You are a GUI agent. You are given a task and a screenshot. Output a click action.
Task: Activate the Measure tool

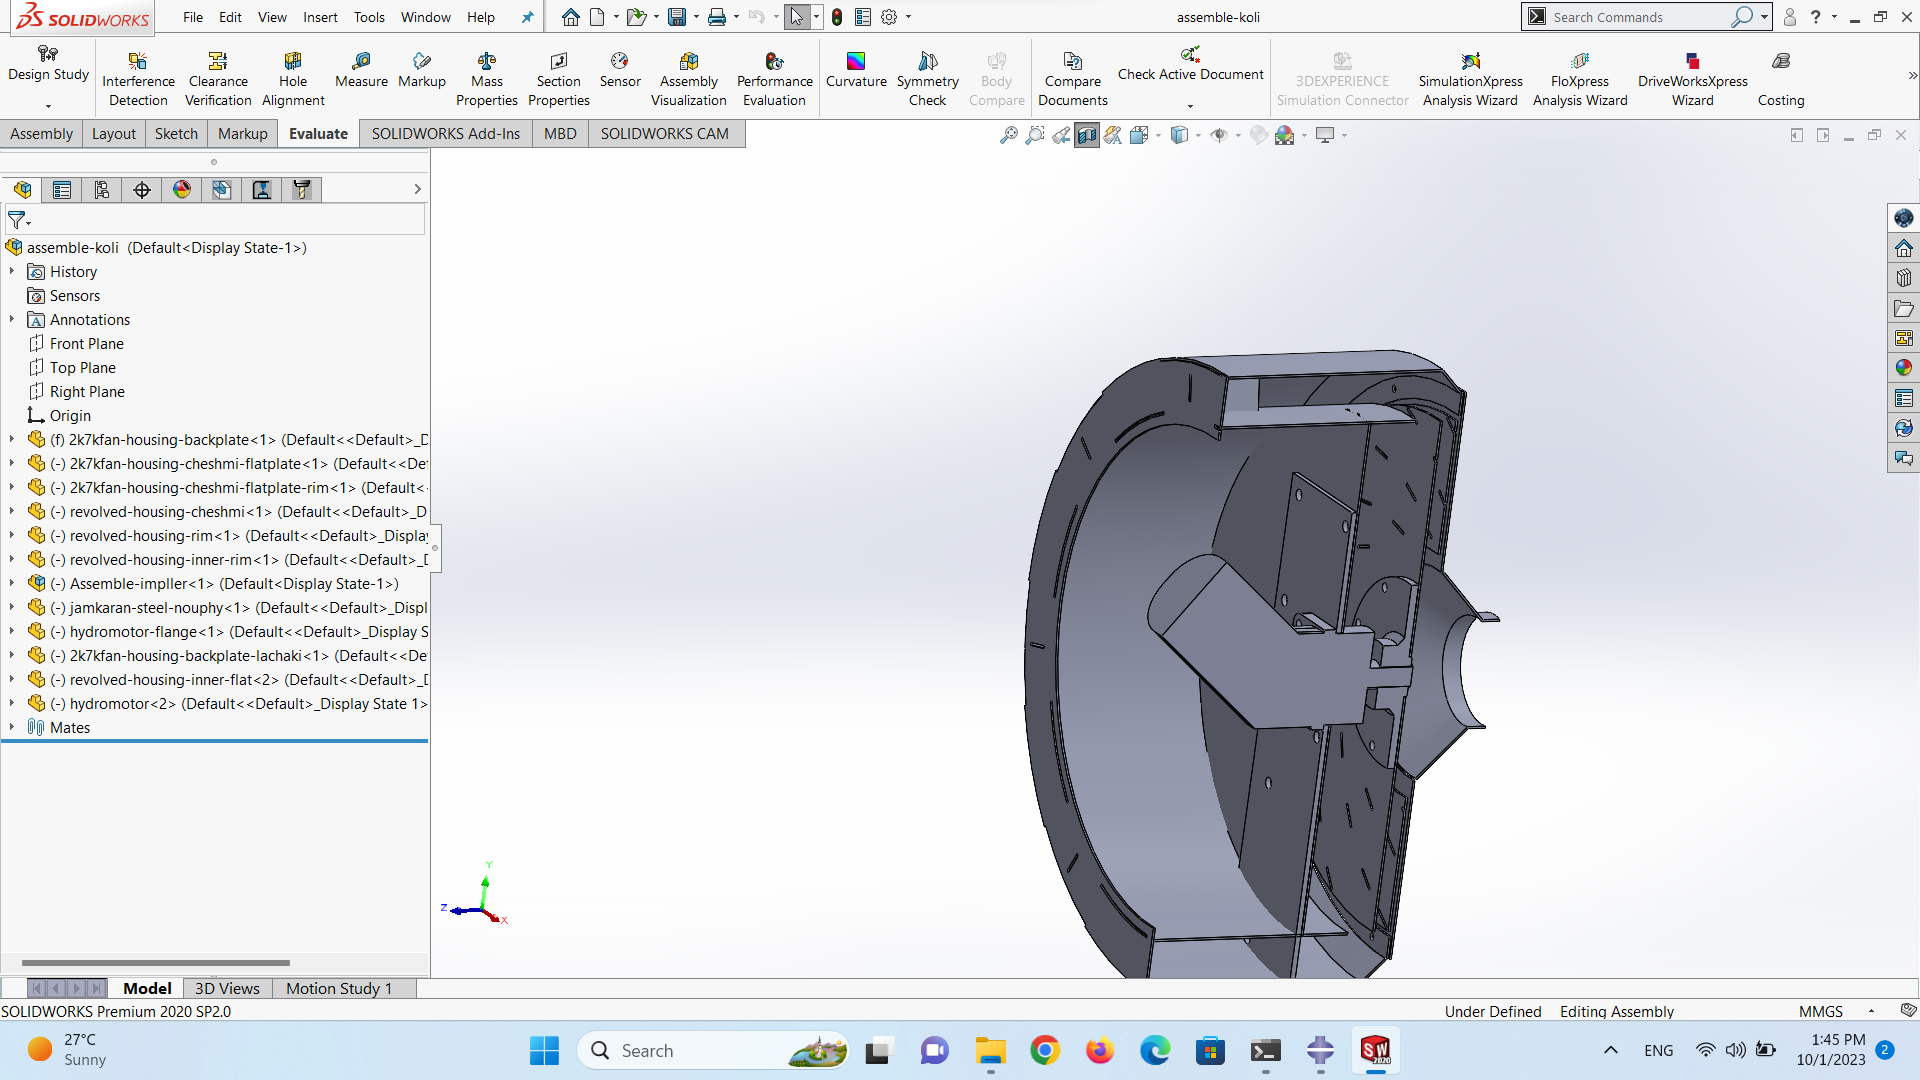click(x=361, y=70)
